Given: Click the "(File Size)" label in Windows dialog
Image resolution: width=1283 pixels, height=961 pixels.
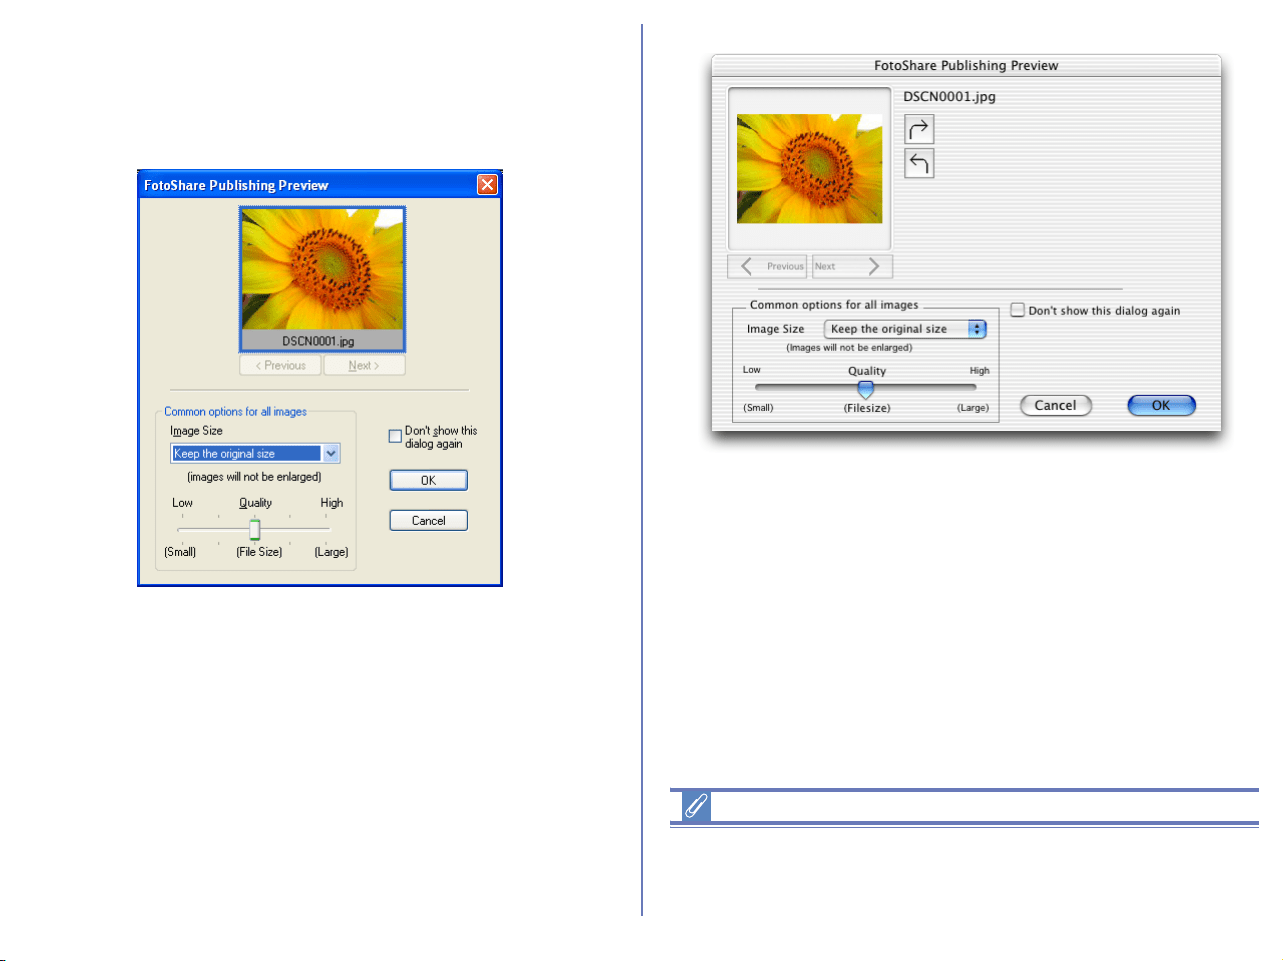Looking at the screenshot, I should [x=259, y=552].
